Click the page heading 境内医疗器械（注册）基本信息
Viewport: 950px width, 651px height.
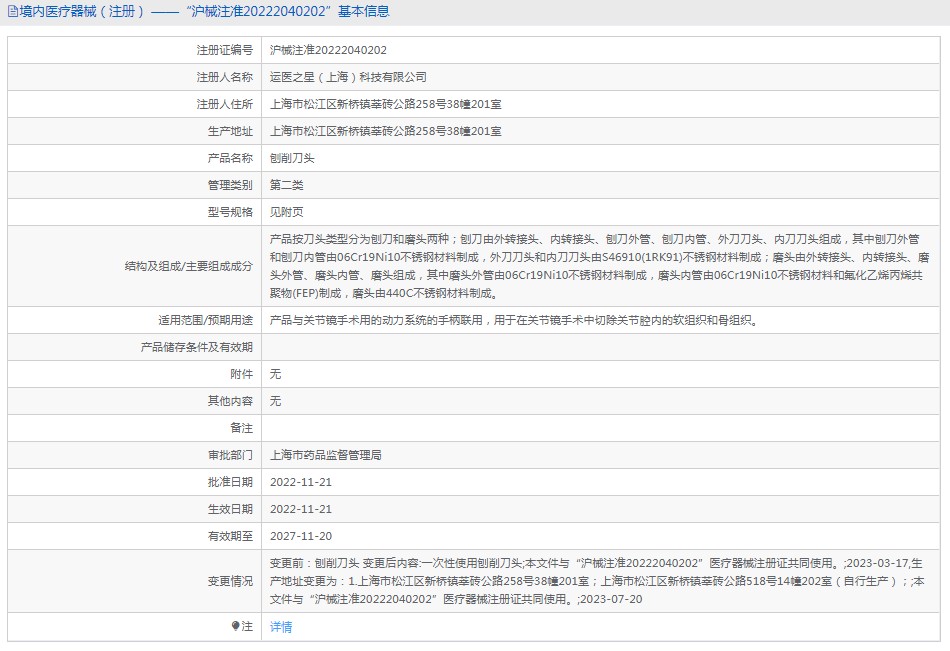pyautogui.click(x=205, y=12)
